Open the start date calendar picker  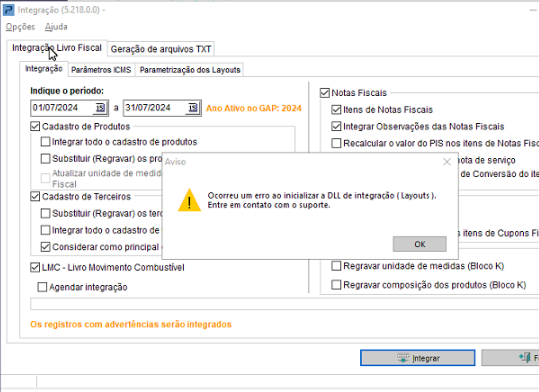point(100,108)
